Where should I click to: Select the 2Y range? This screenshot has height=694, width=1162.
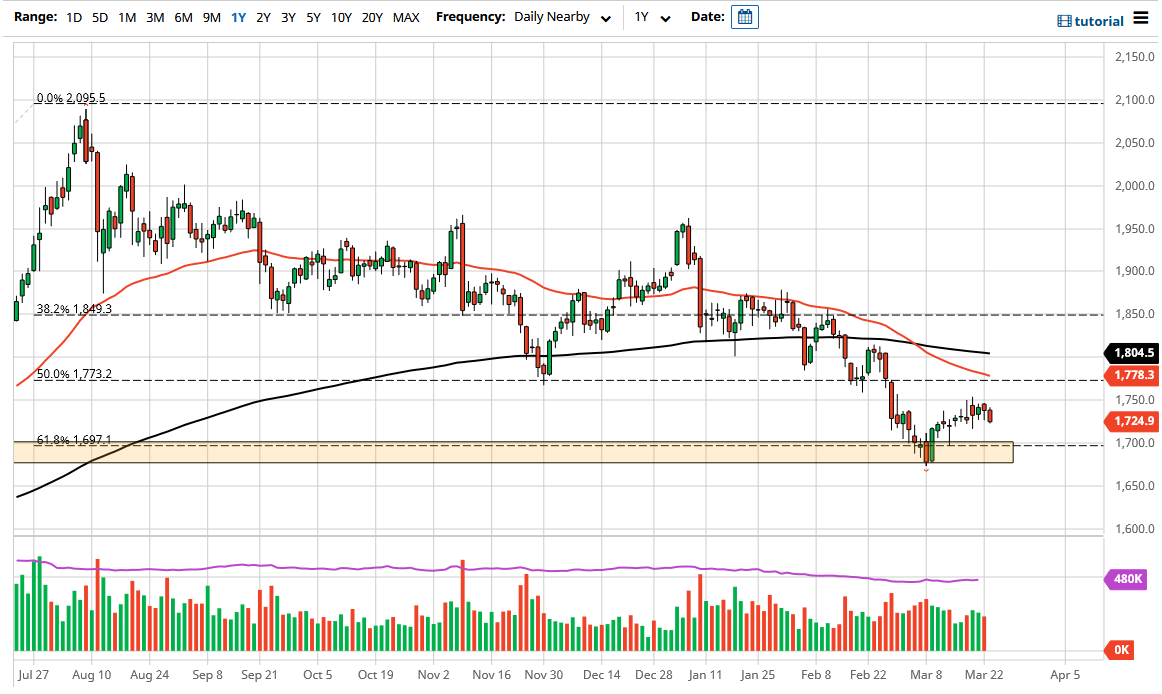(x=263, y=17)
